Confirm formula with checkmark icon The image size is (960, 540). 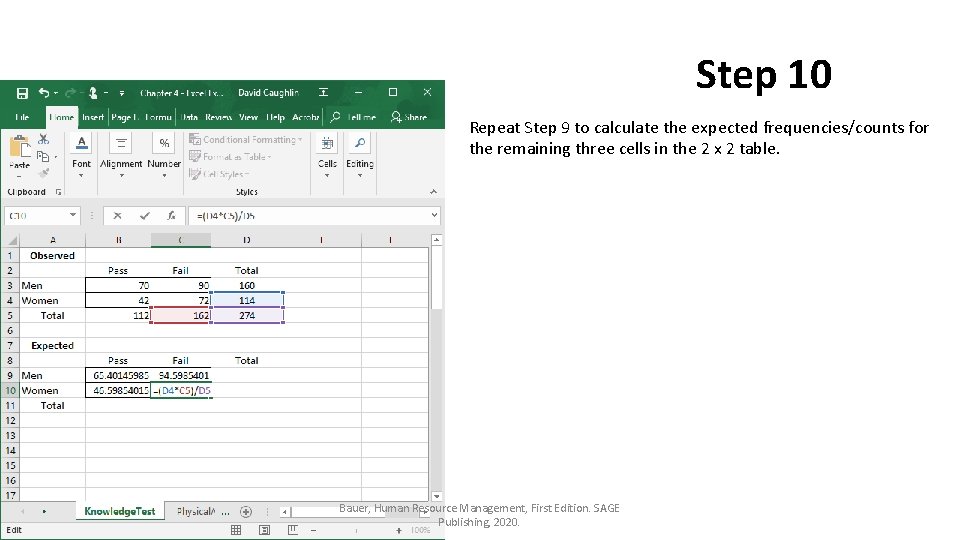(144, 216)
